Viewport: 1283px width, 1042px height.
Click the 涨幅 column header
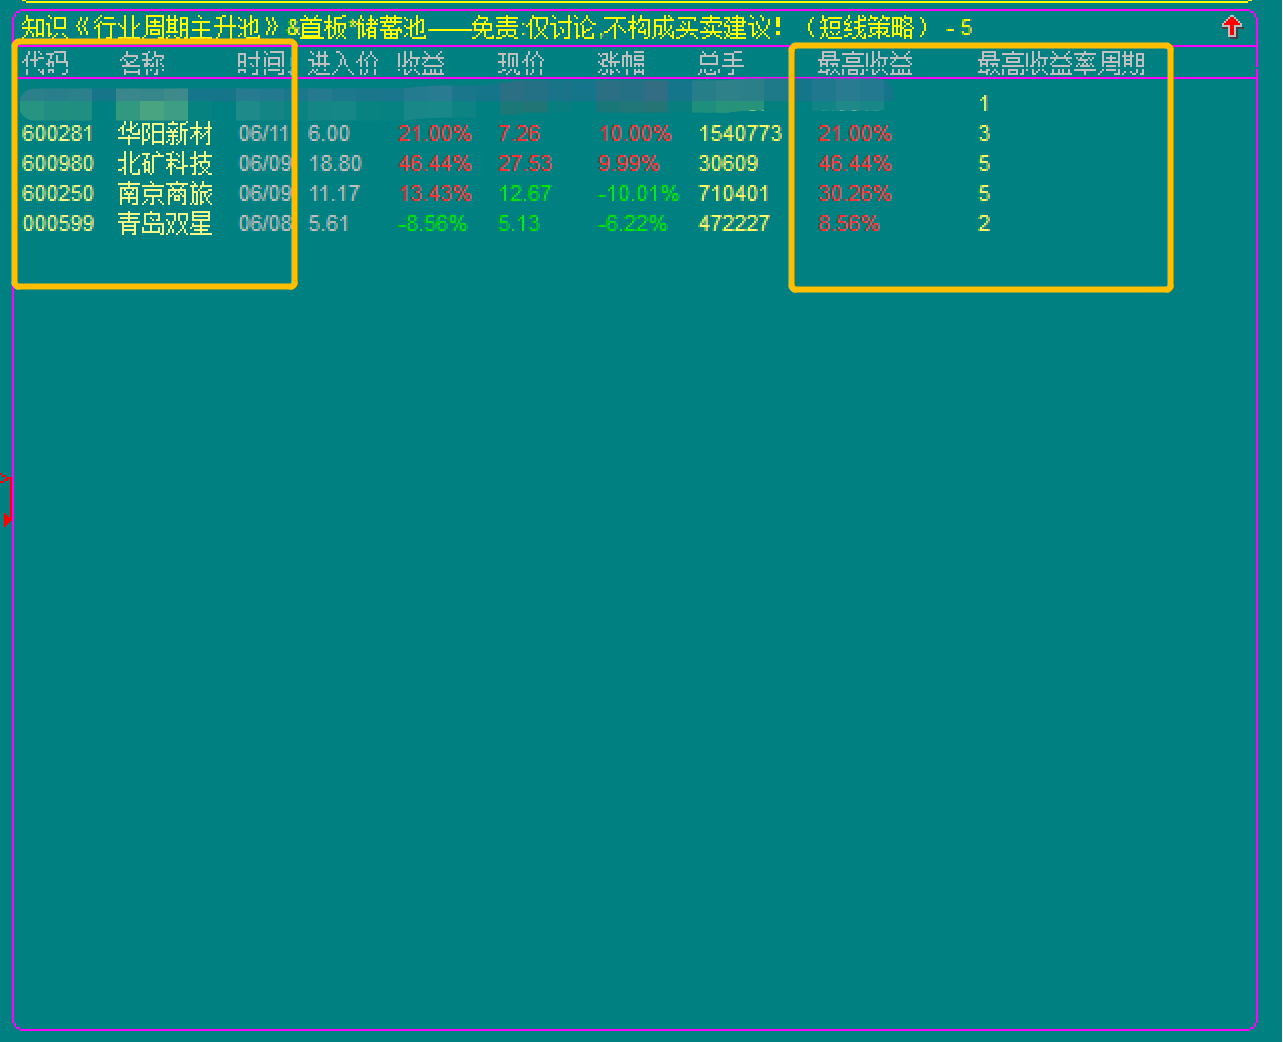coord(621,64)
